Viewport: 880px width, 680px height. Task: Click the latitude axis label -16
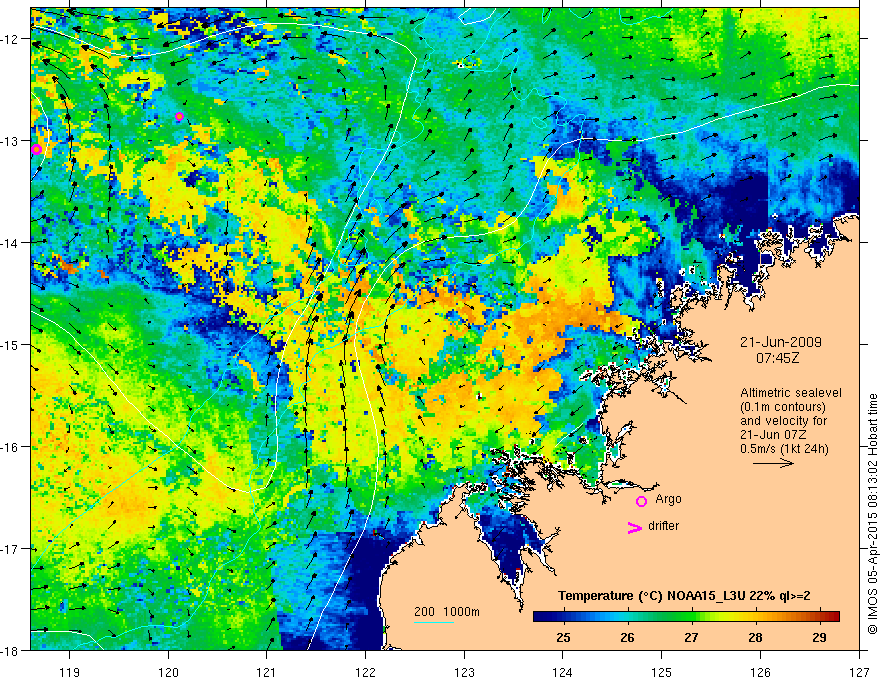(10, 447)
